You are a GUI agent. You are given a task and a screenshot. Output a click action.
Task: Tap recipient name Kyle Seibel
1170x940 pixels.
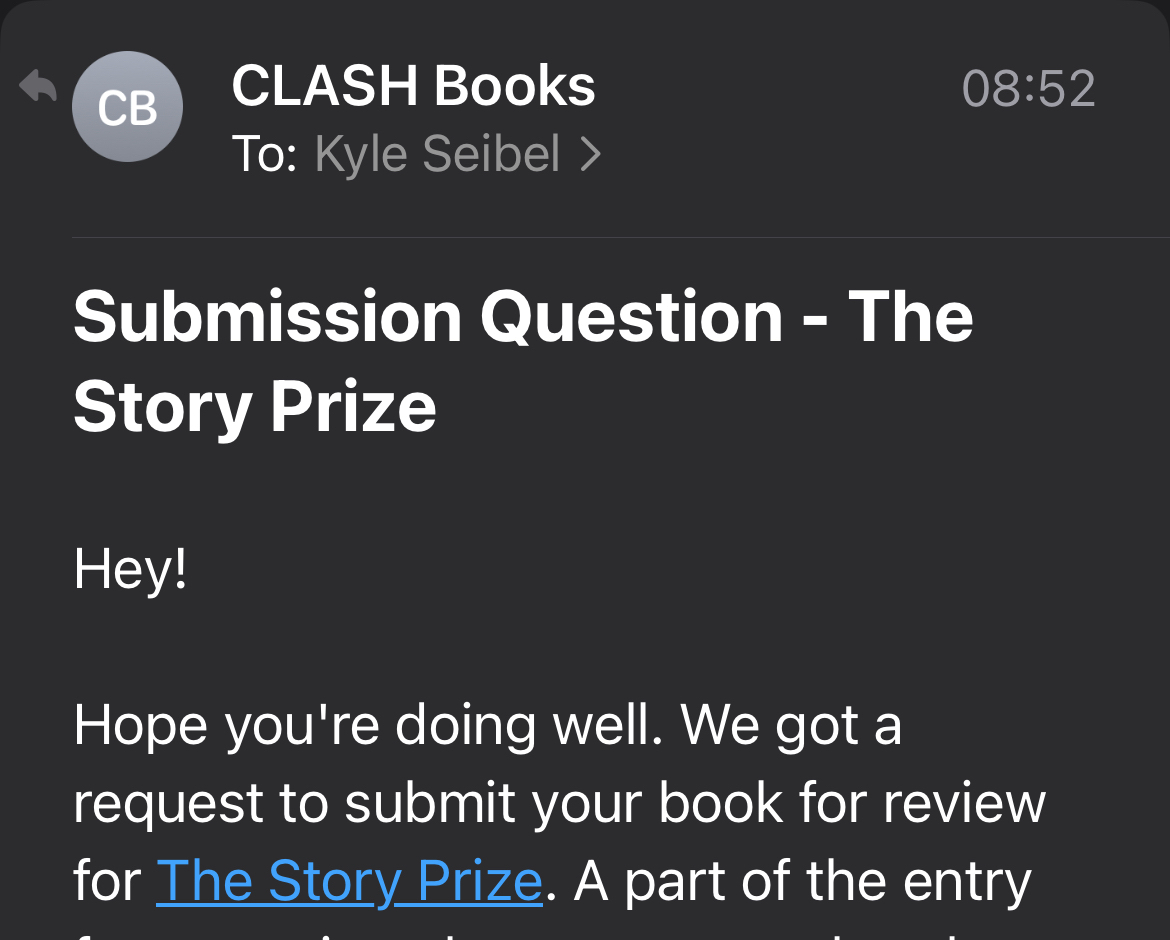point(437,154)
